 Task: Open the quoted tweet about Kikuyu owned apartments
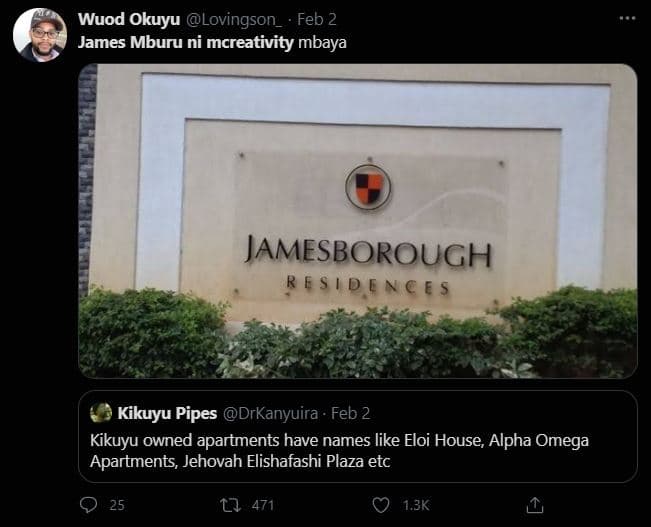click(x=357, y=436)
